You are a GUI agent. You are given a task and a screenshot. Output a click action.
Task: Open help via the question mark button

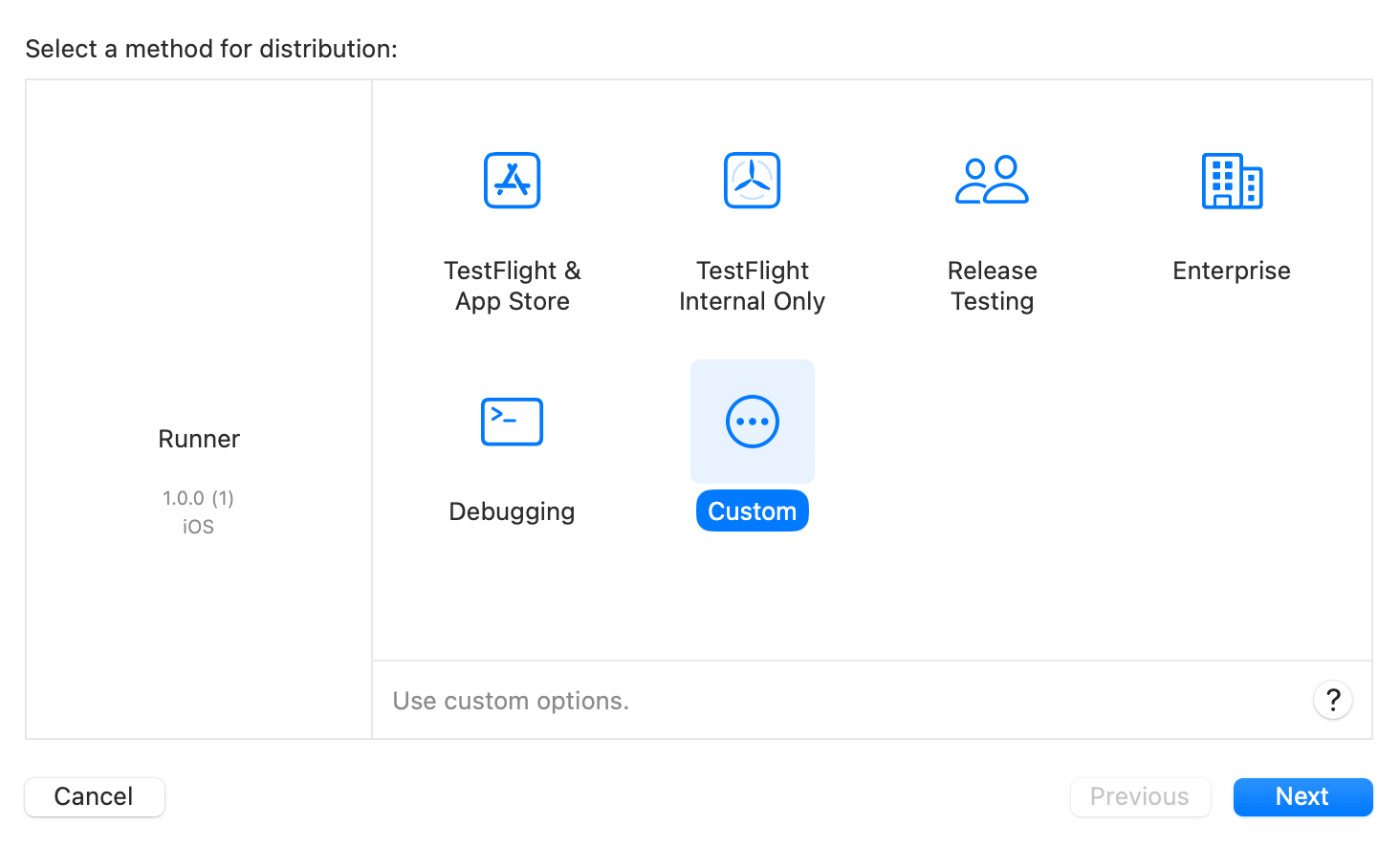[x=1333, y=700]
